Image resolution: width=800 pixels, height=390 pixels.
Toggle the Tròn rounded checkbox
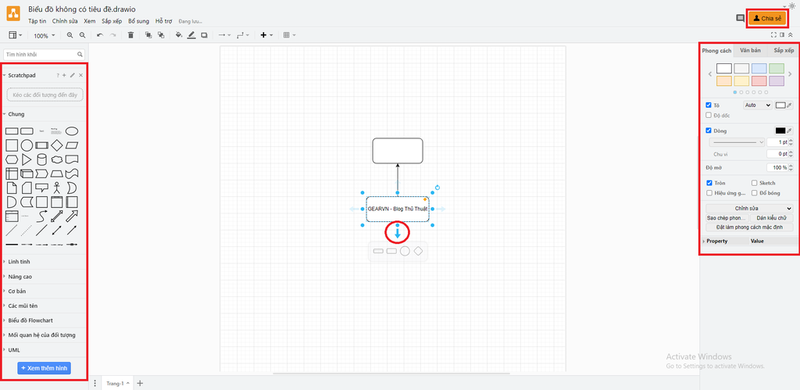(x=709, y=183)
